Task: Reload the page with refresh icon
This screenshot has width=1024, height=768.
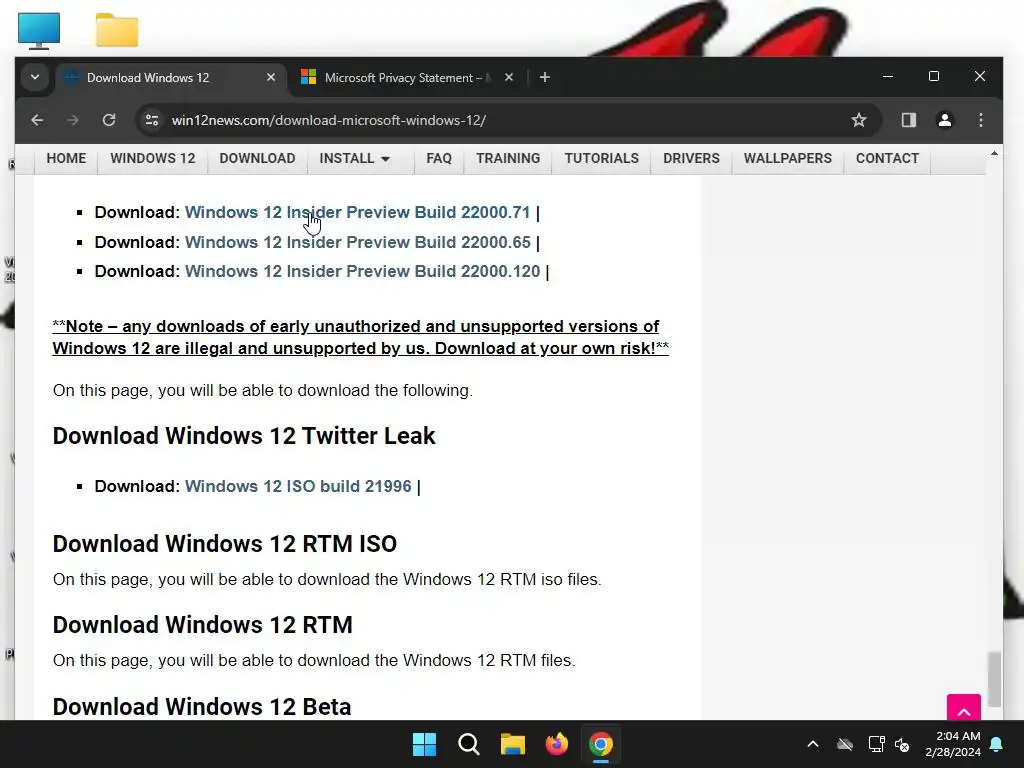Action: (109, 120)
